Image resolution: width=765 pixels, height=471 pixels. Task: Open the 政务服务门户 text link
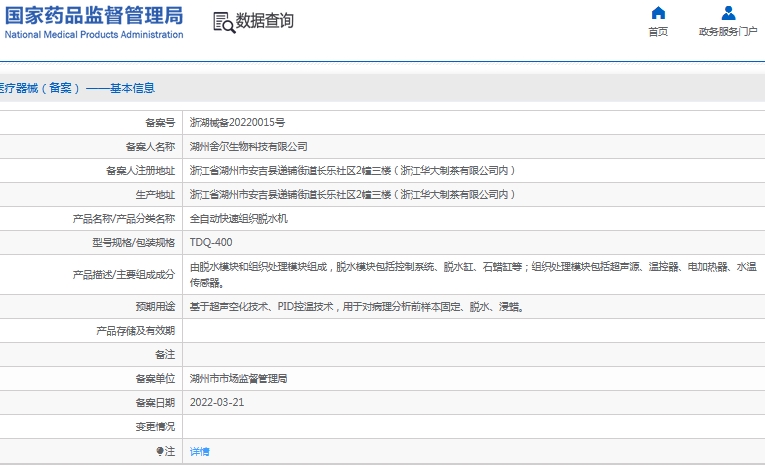click(728, 32)
